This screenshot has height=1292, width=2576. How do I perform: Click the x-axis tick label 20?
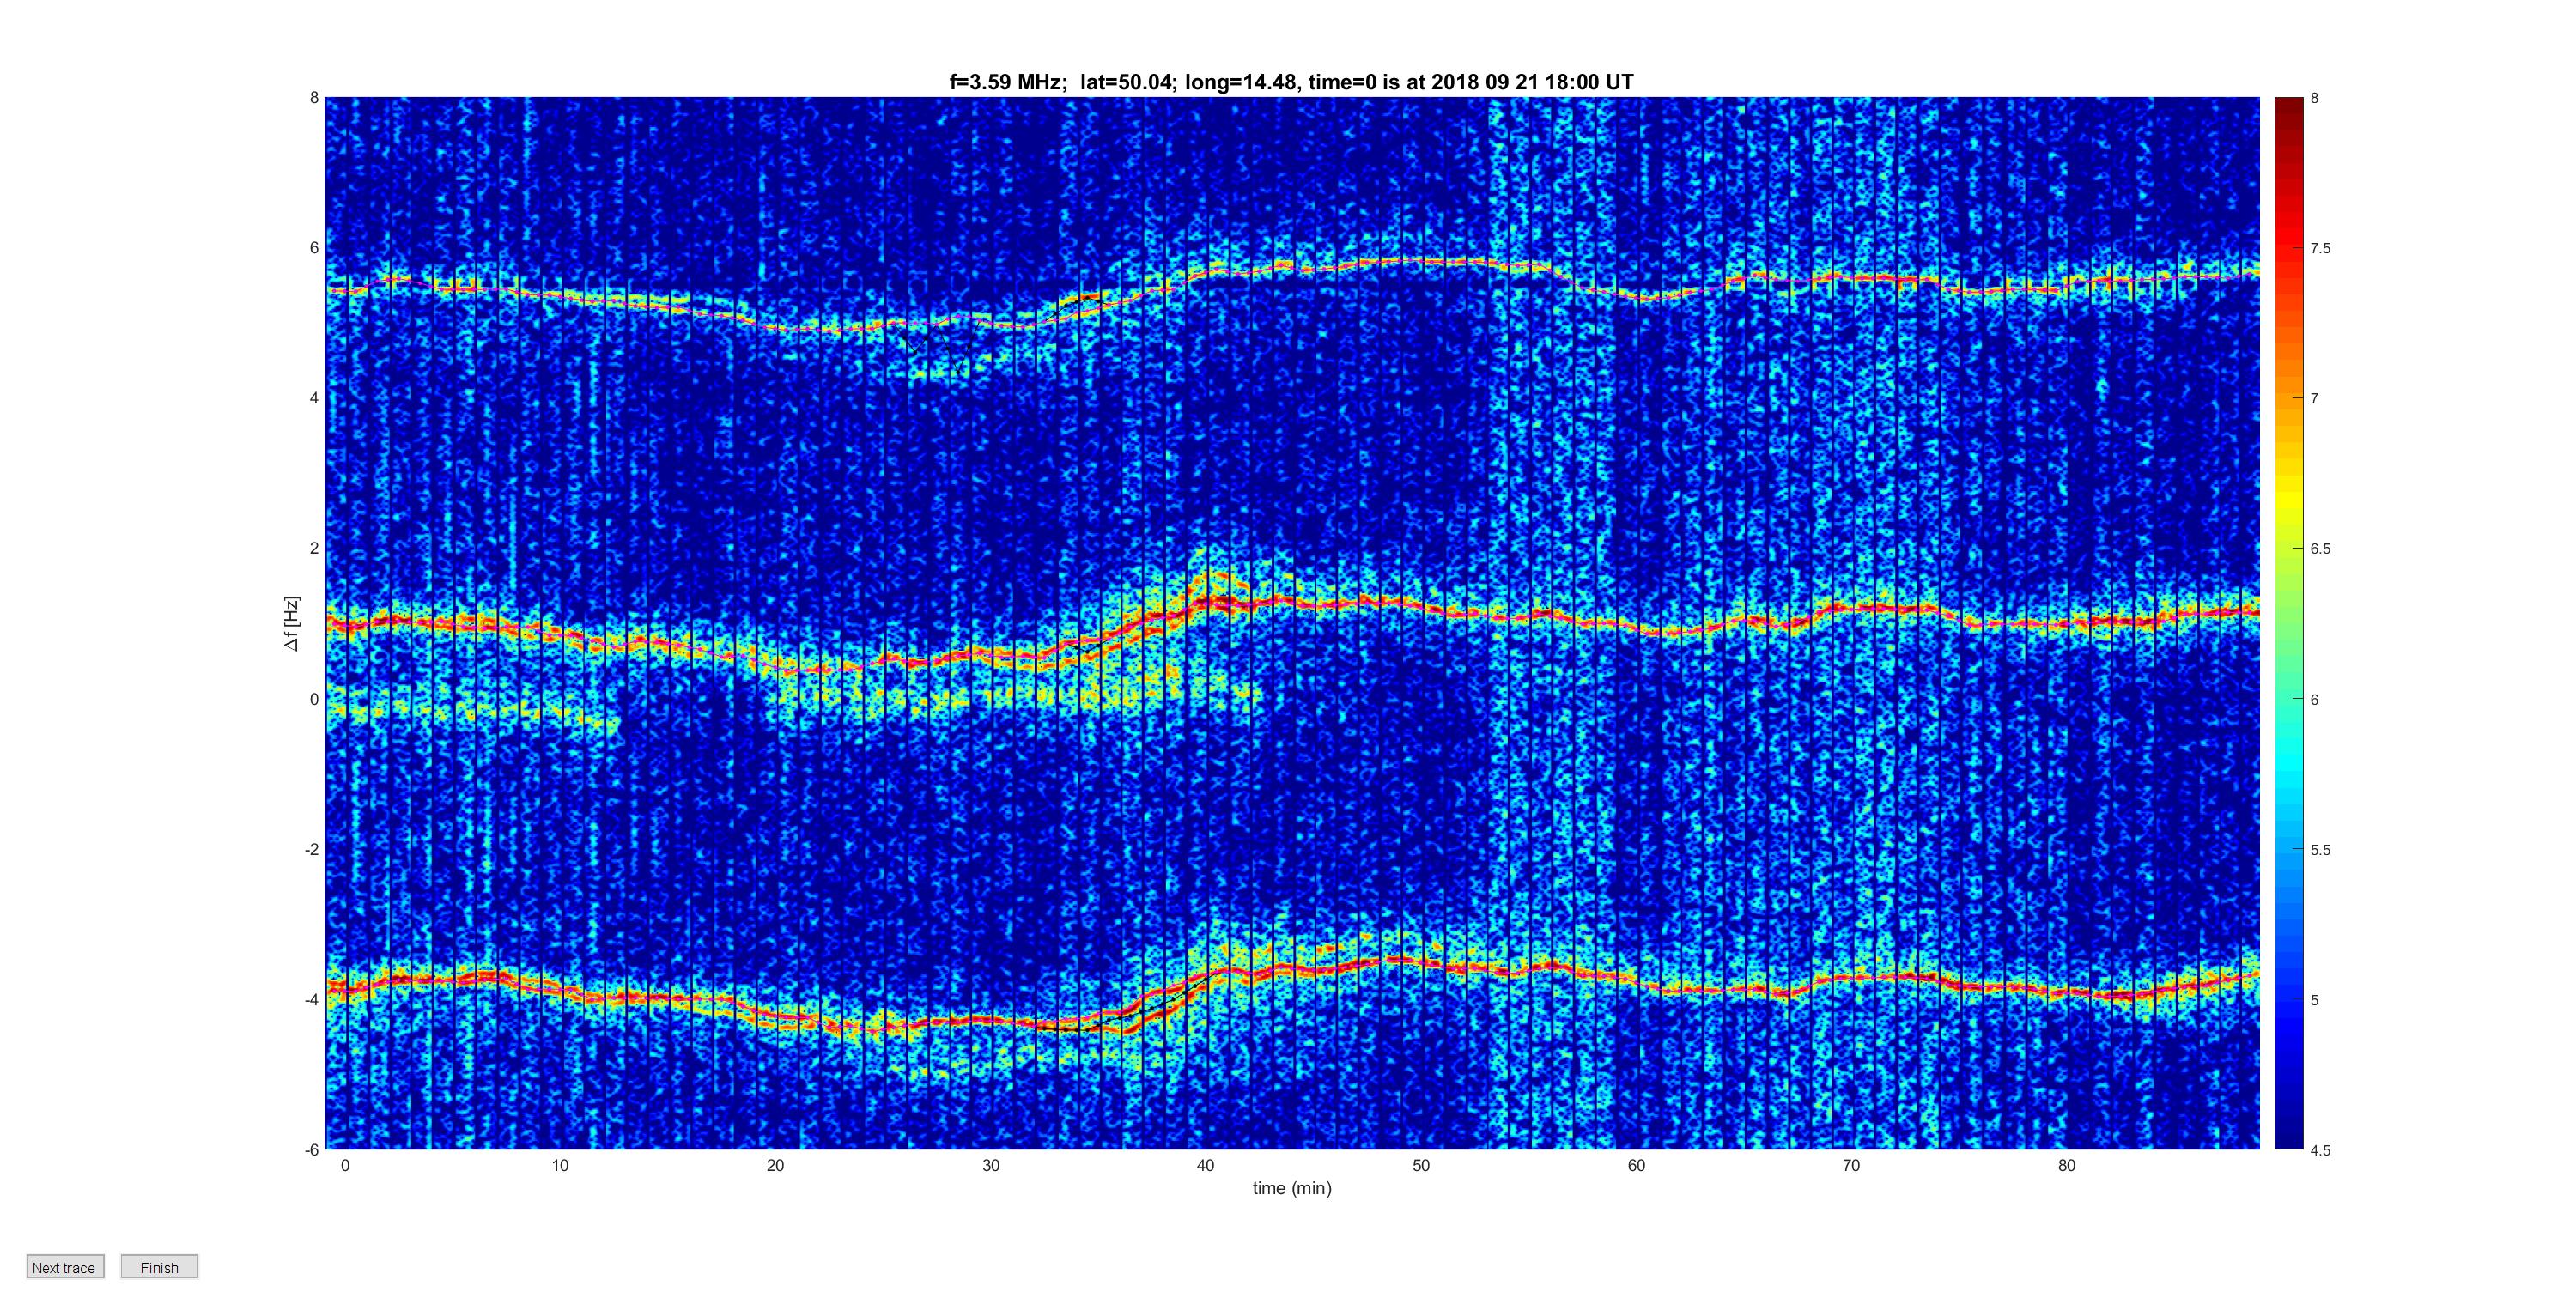[x=775, y=1165]
